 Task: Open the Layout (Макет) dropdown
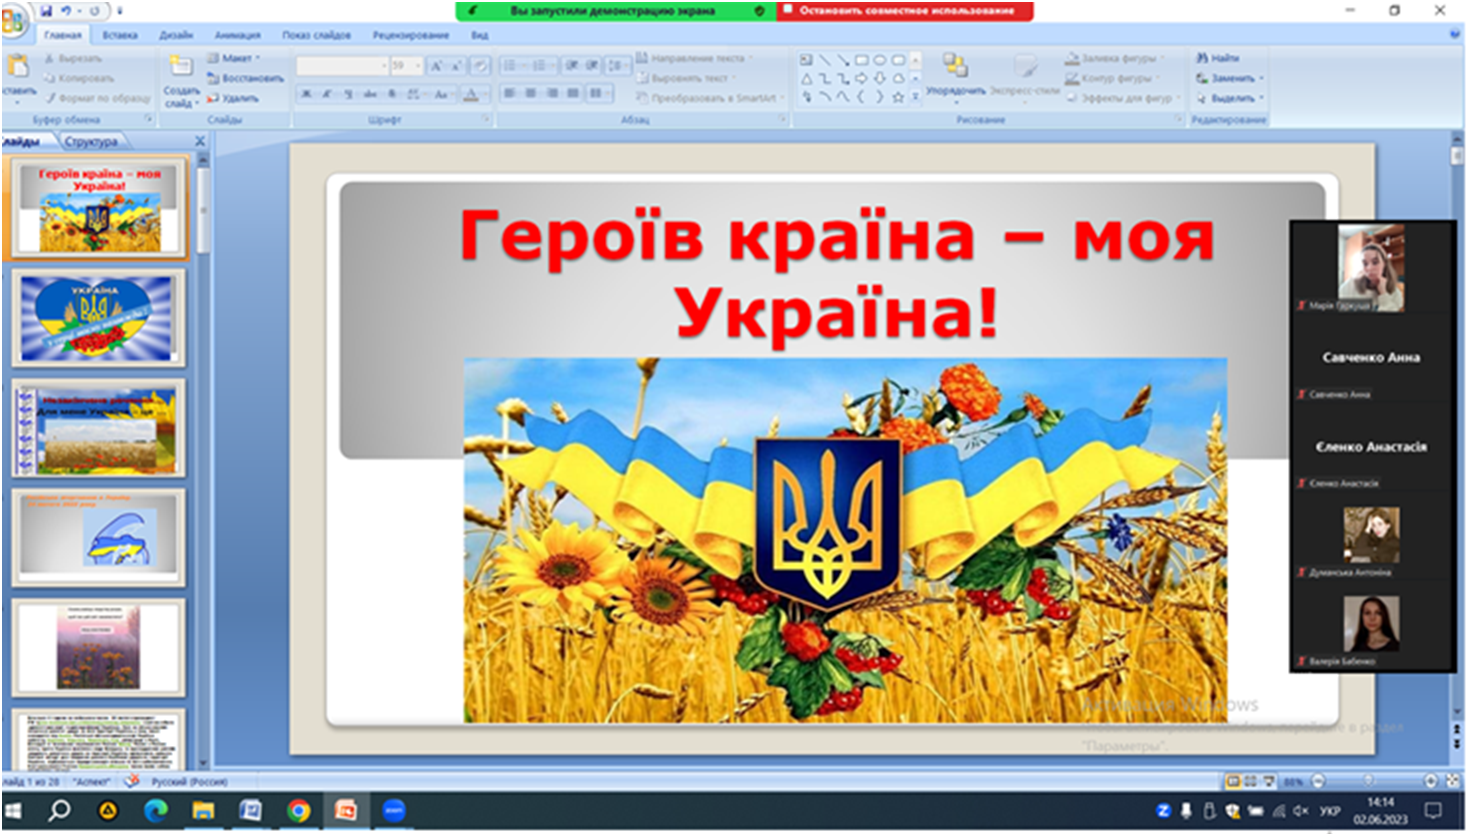(x=234, y=58)
